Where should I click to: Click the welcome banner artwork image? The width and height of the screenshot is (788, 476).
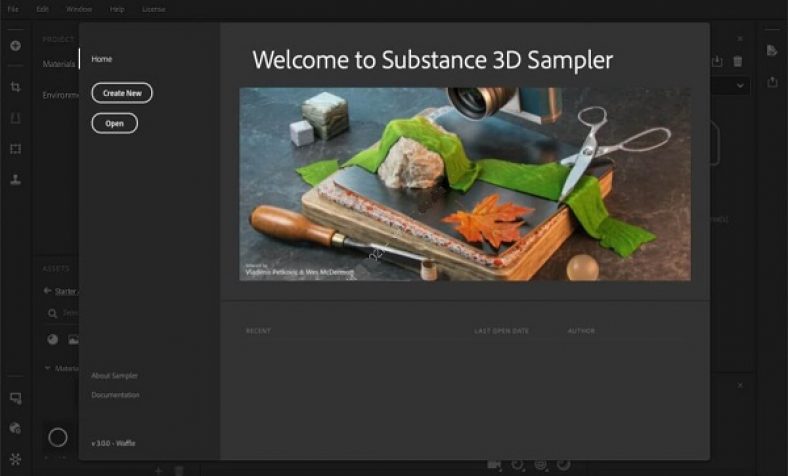(465, 184)
